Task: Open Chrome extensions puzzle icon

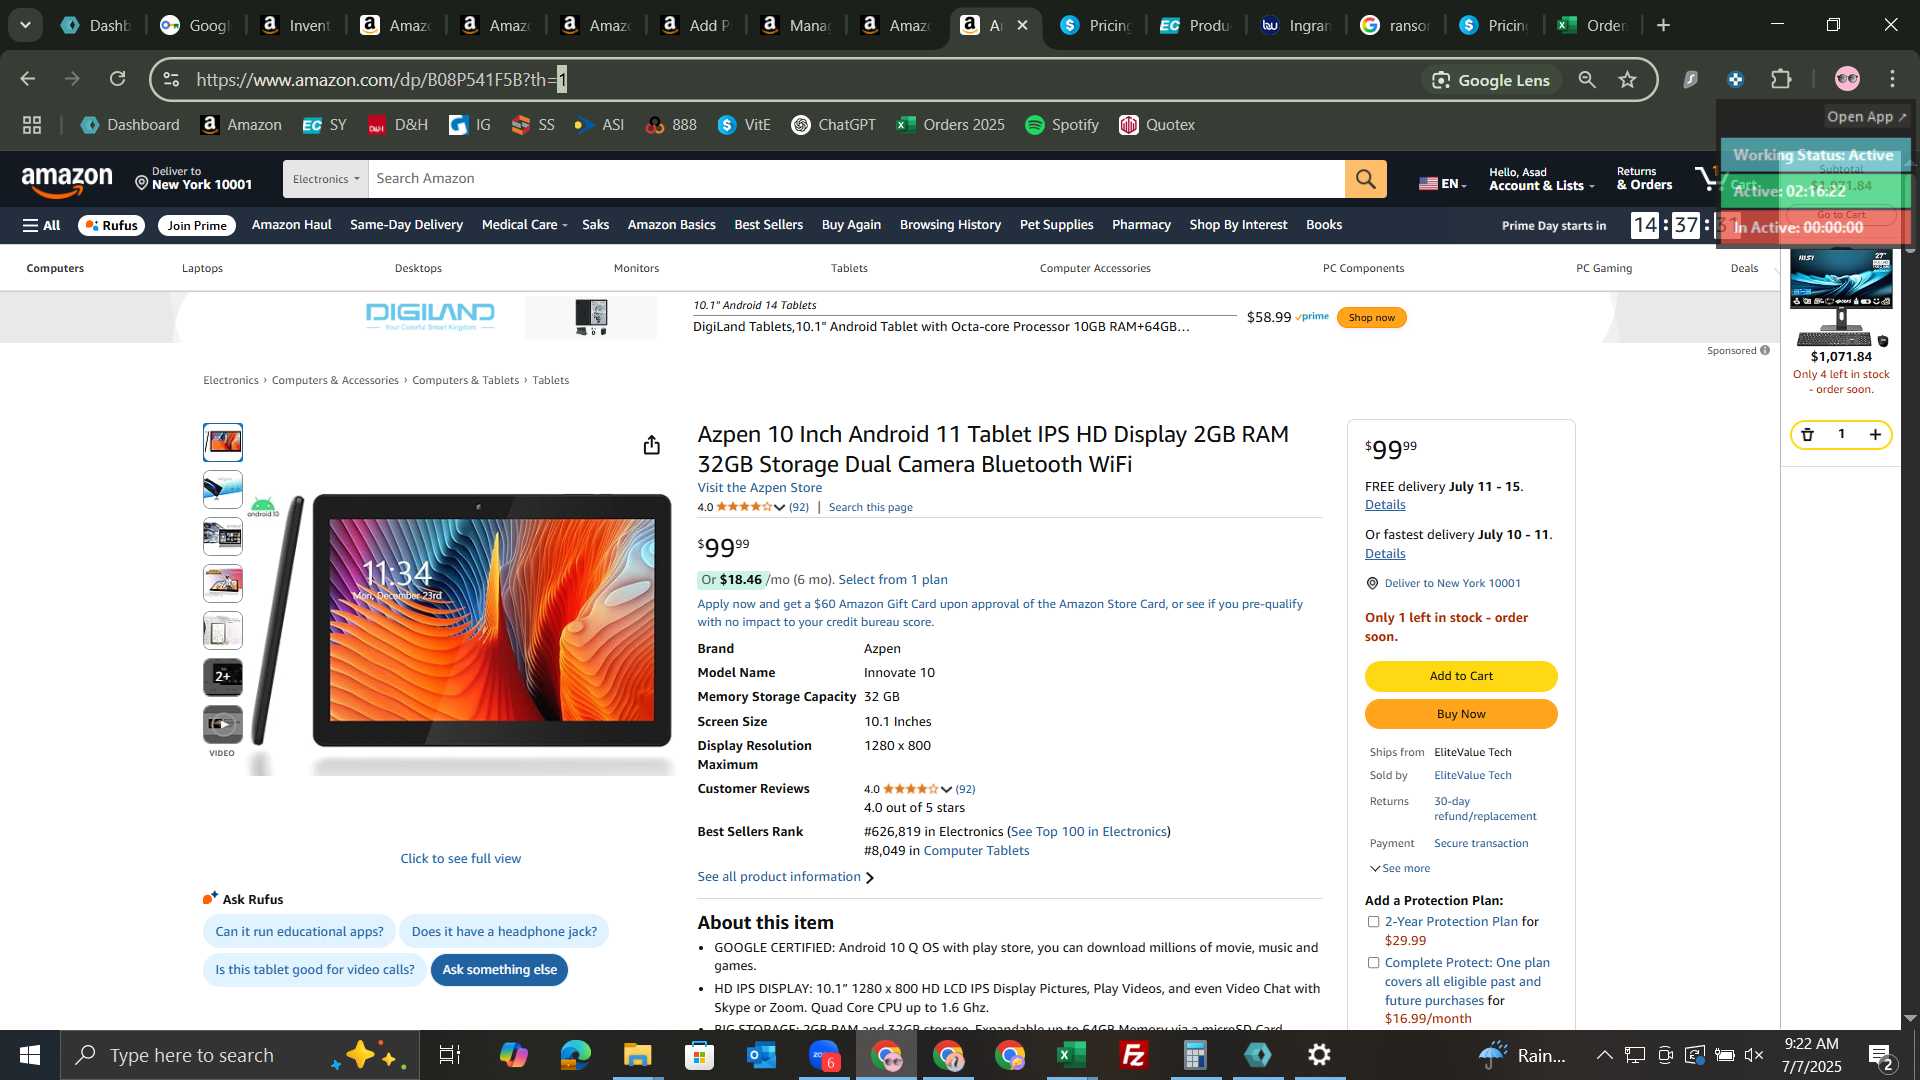Action: click(x=1781, y=80)
